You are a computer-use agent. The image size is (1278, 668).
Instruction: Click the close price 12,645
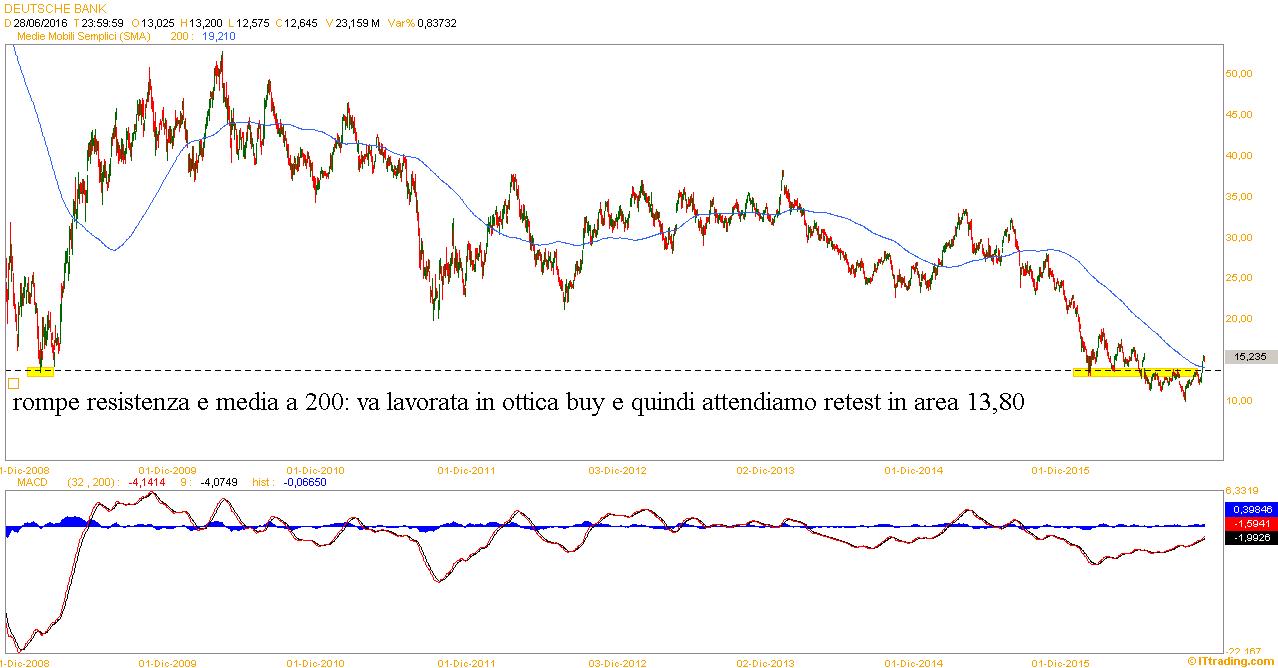pyautogui.click(x=300, y=22)
